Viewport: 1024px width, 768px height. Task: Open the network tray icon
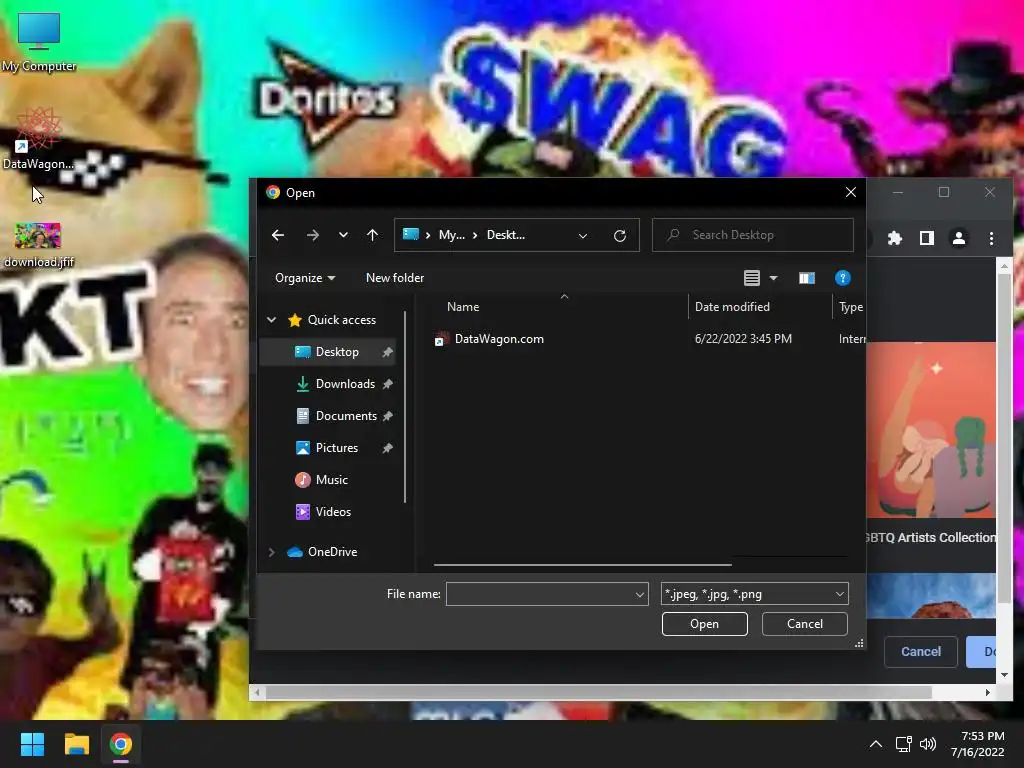pos(903,744)
